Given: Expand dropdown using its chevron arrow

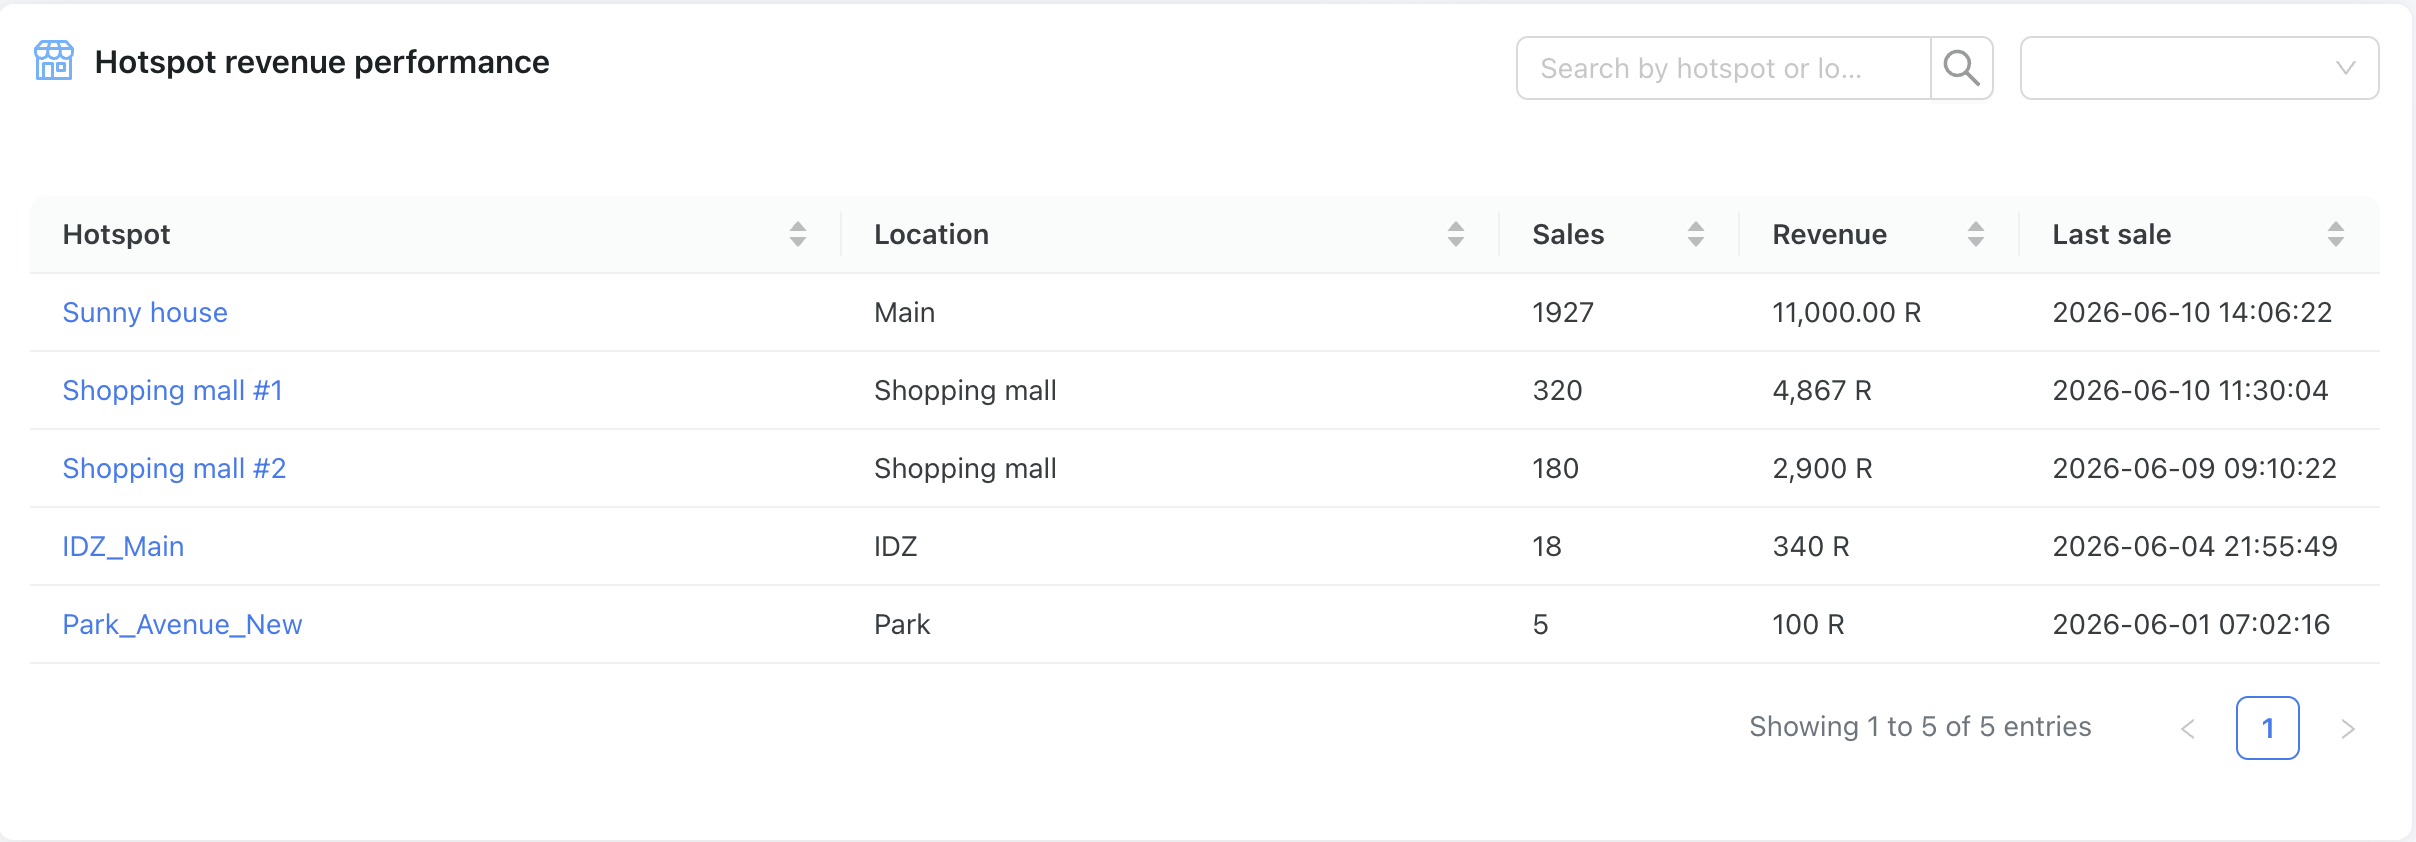Looking at the screenshot, I should (x=2345, y=68).
